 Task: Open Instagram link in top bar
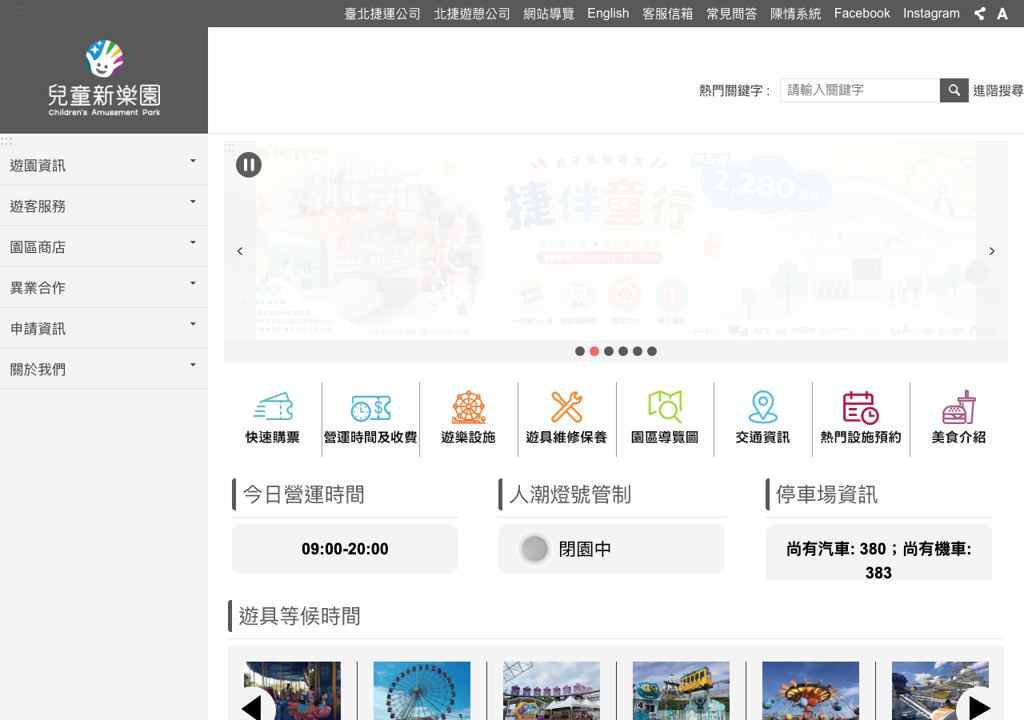tap(931, 14)
